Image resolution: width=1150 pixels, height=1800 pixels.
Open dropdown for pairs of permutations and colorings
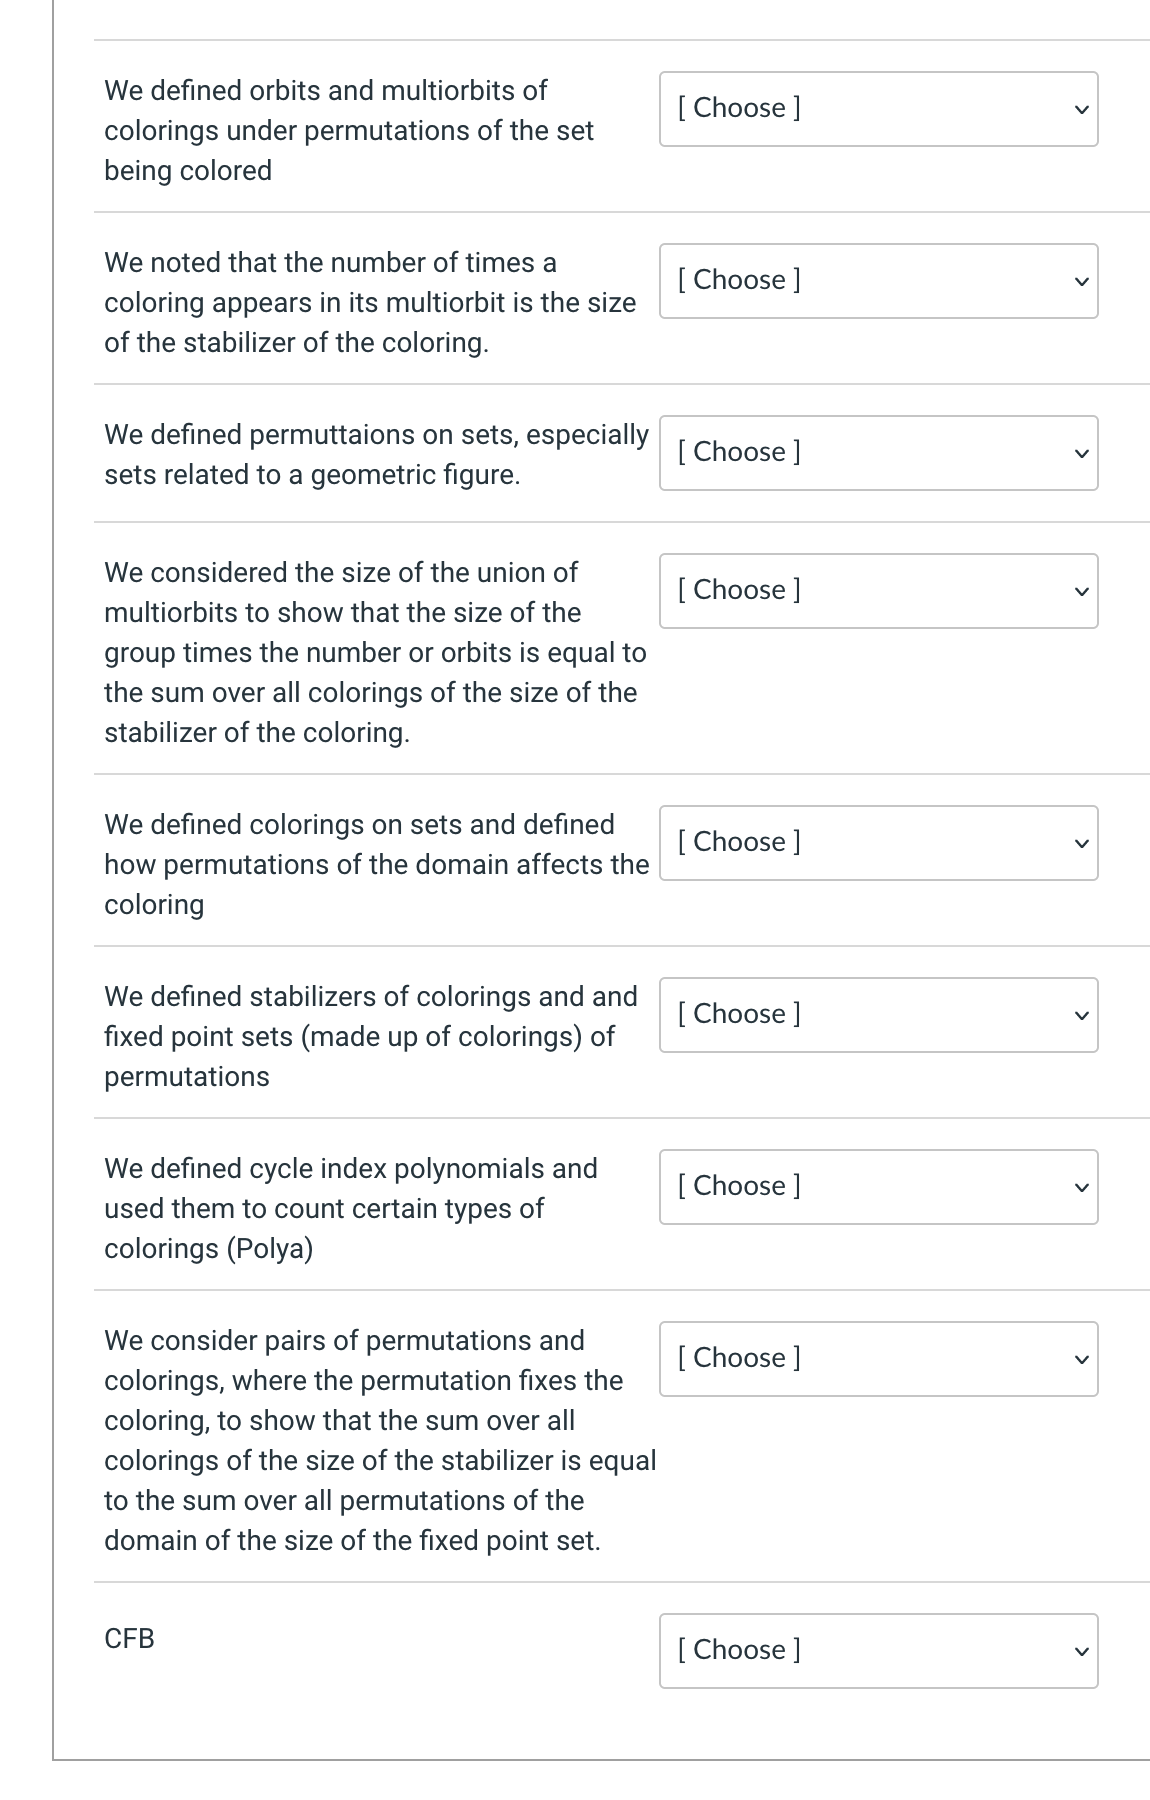878,1359
